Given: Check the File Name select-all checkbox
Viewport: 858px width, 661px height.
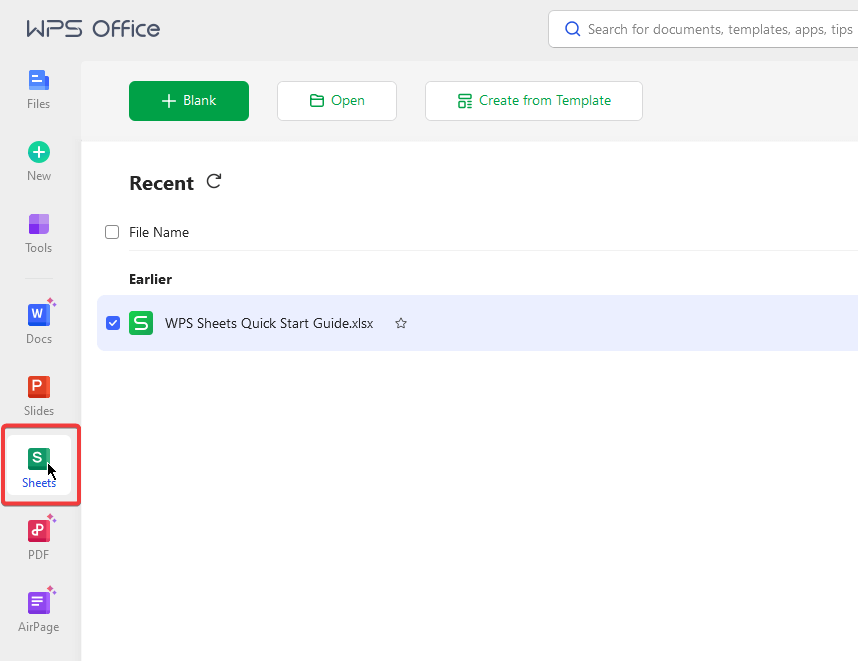Looking at the screenshot, I should [112, 231].
